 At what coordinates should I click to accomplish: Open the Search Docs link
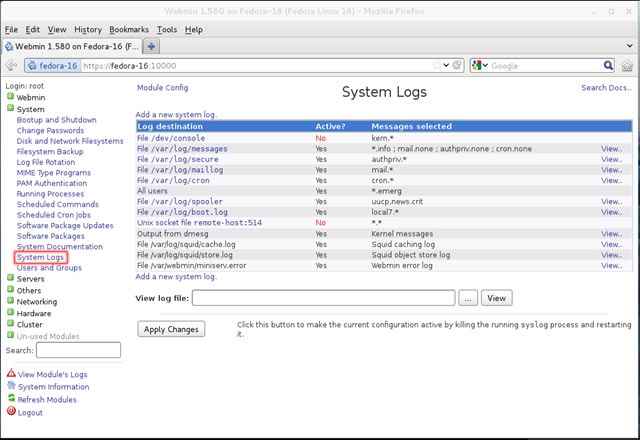606,87
